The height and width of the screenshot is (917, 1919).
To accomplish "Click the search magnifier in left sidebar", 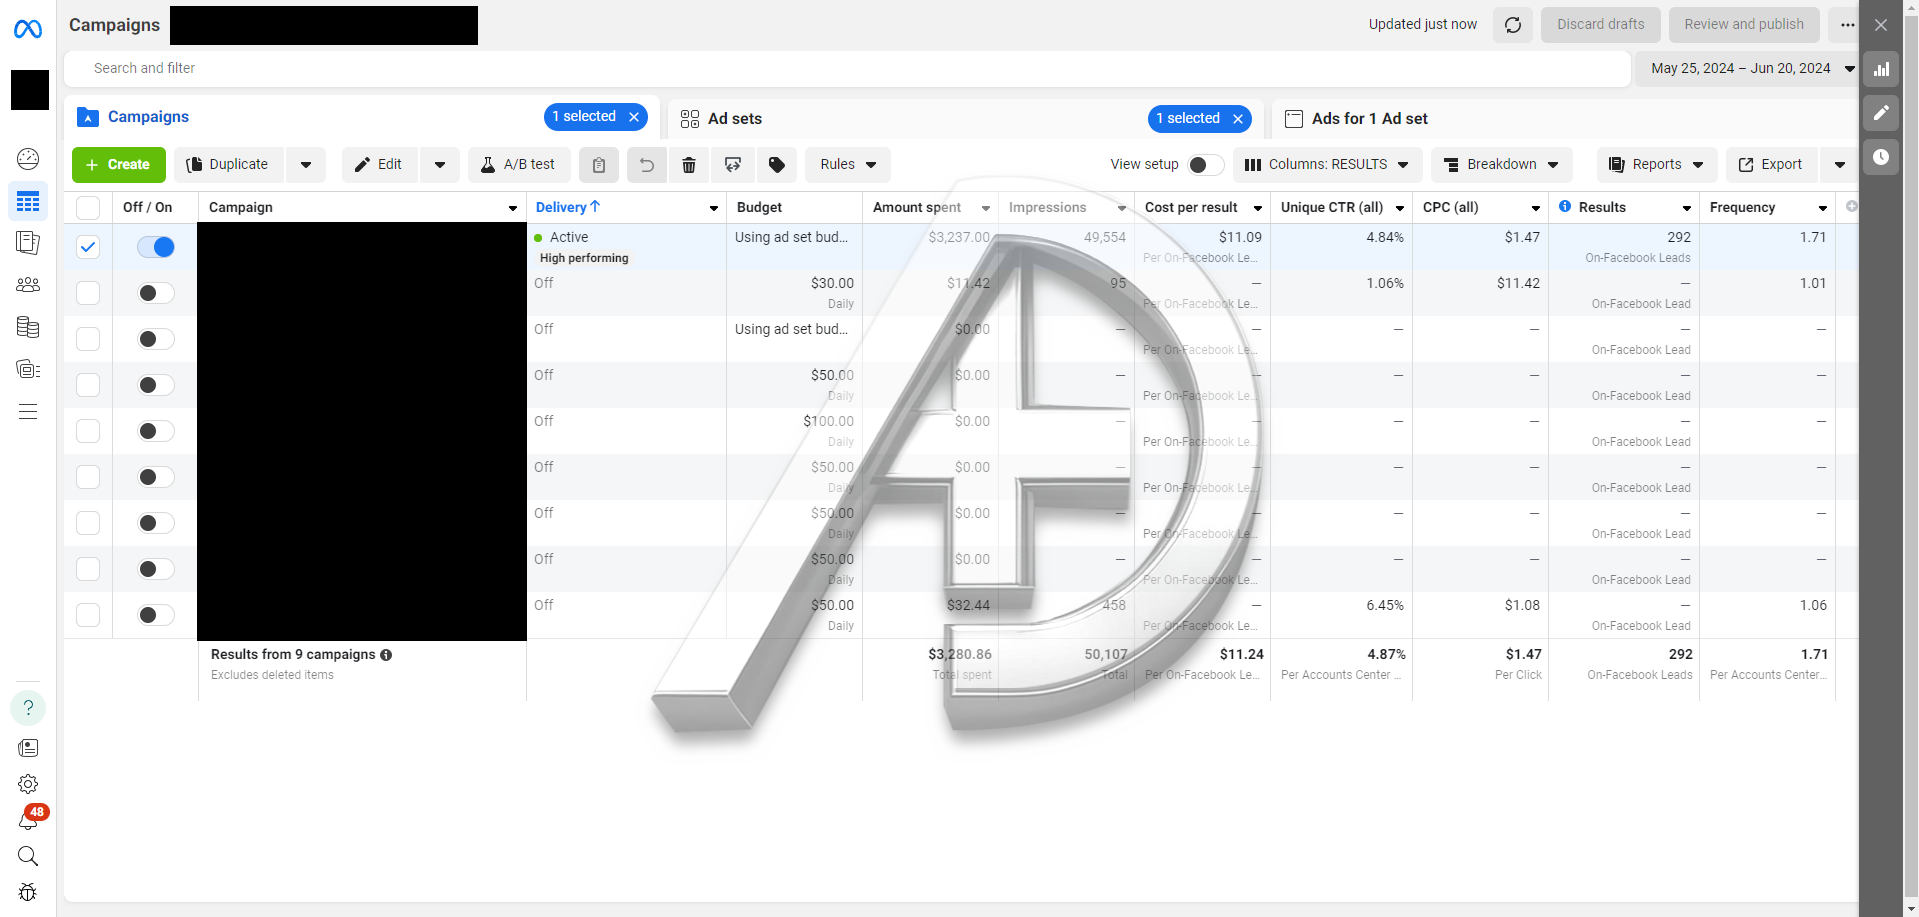I will (x=28, y=856).
